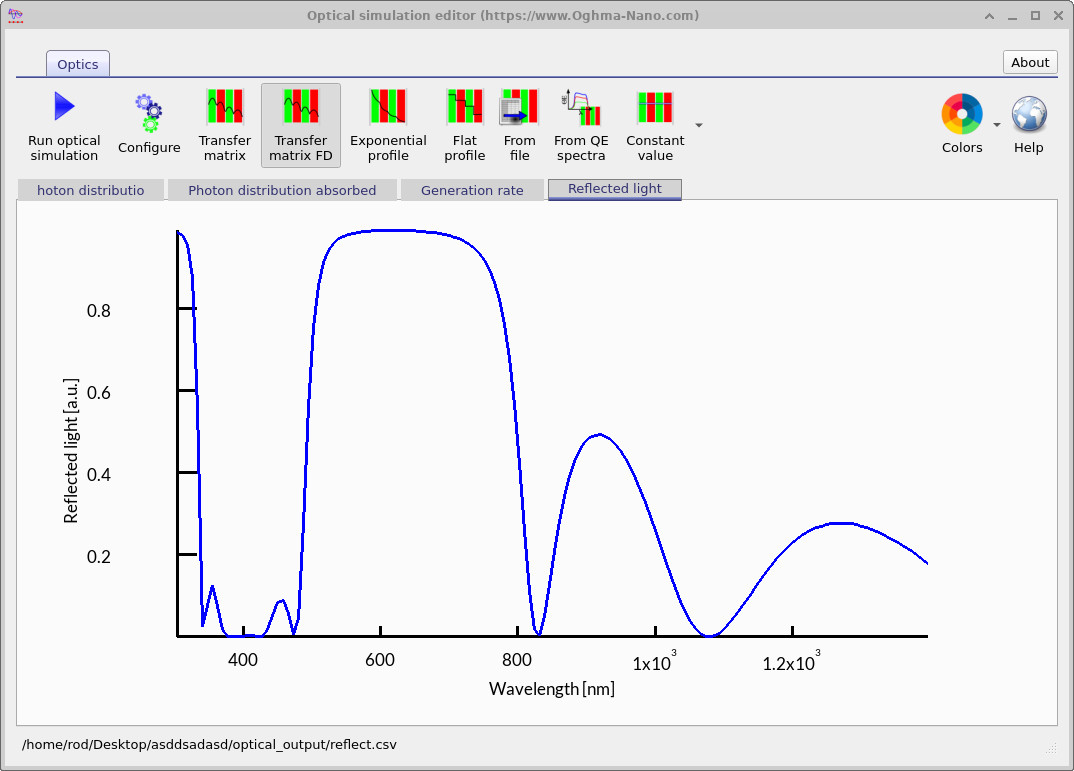Choose the Exponential profile model
Image resolution: width=1074 pixels, height=771 pixels.
pyautogui.click(x=388, y=125)
